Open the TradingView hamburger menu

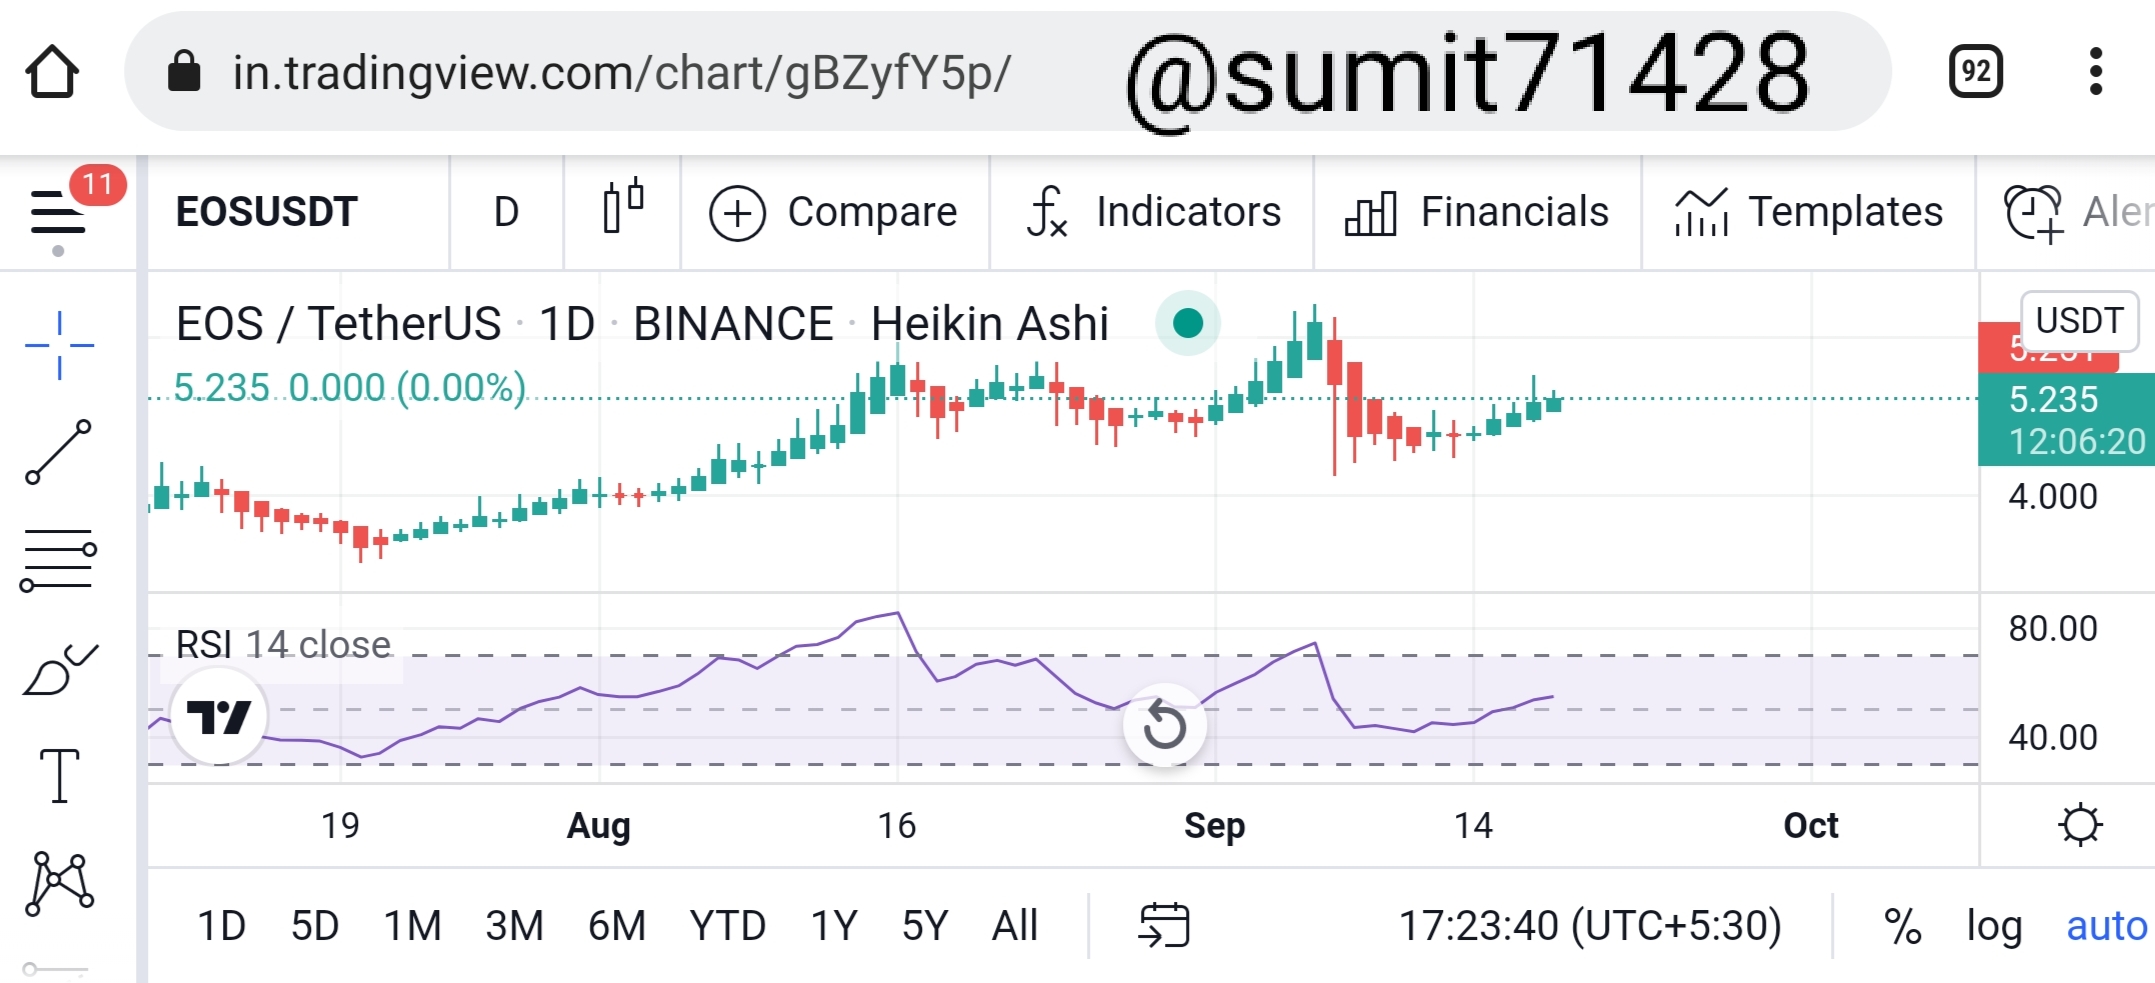tap(58, 212)
